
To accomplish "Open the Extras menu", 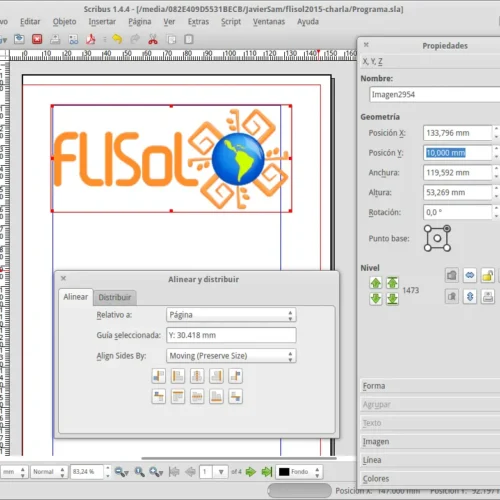I will pyautogui.click(x=198, y=22).
